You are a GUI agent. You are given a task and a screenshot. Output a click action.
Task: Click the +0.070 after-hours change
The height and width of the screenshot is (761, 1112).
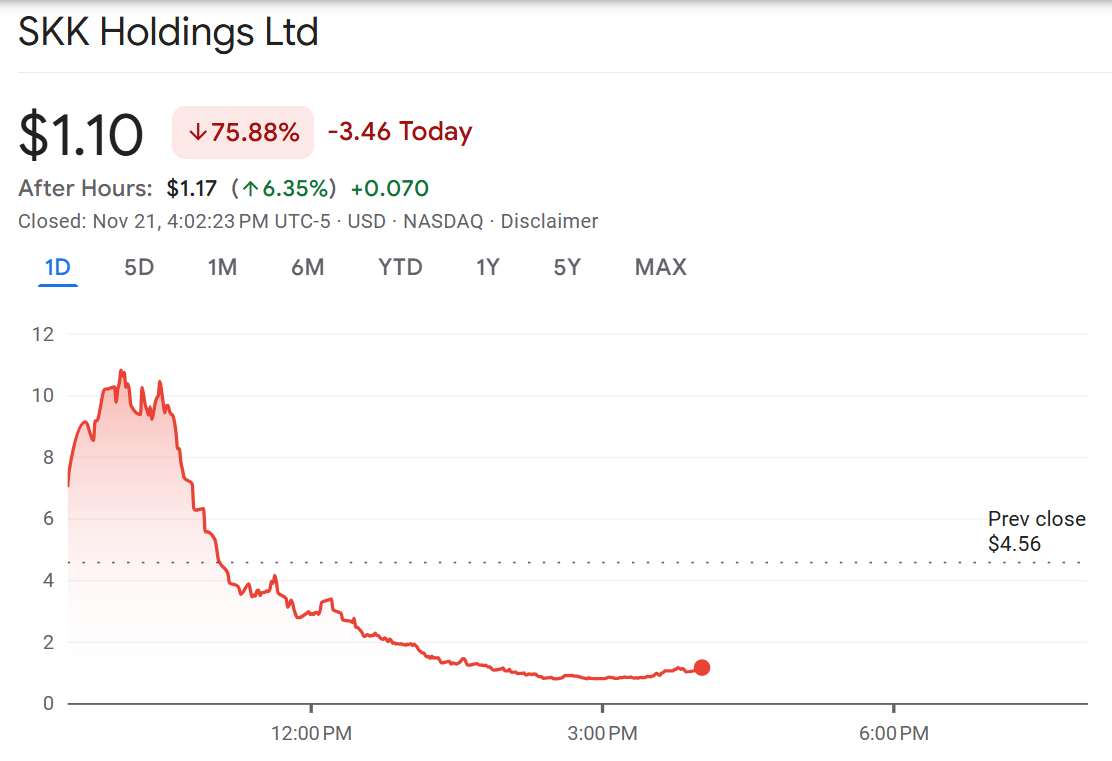[390, 188]
